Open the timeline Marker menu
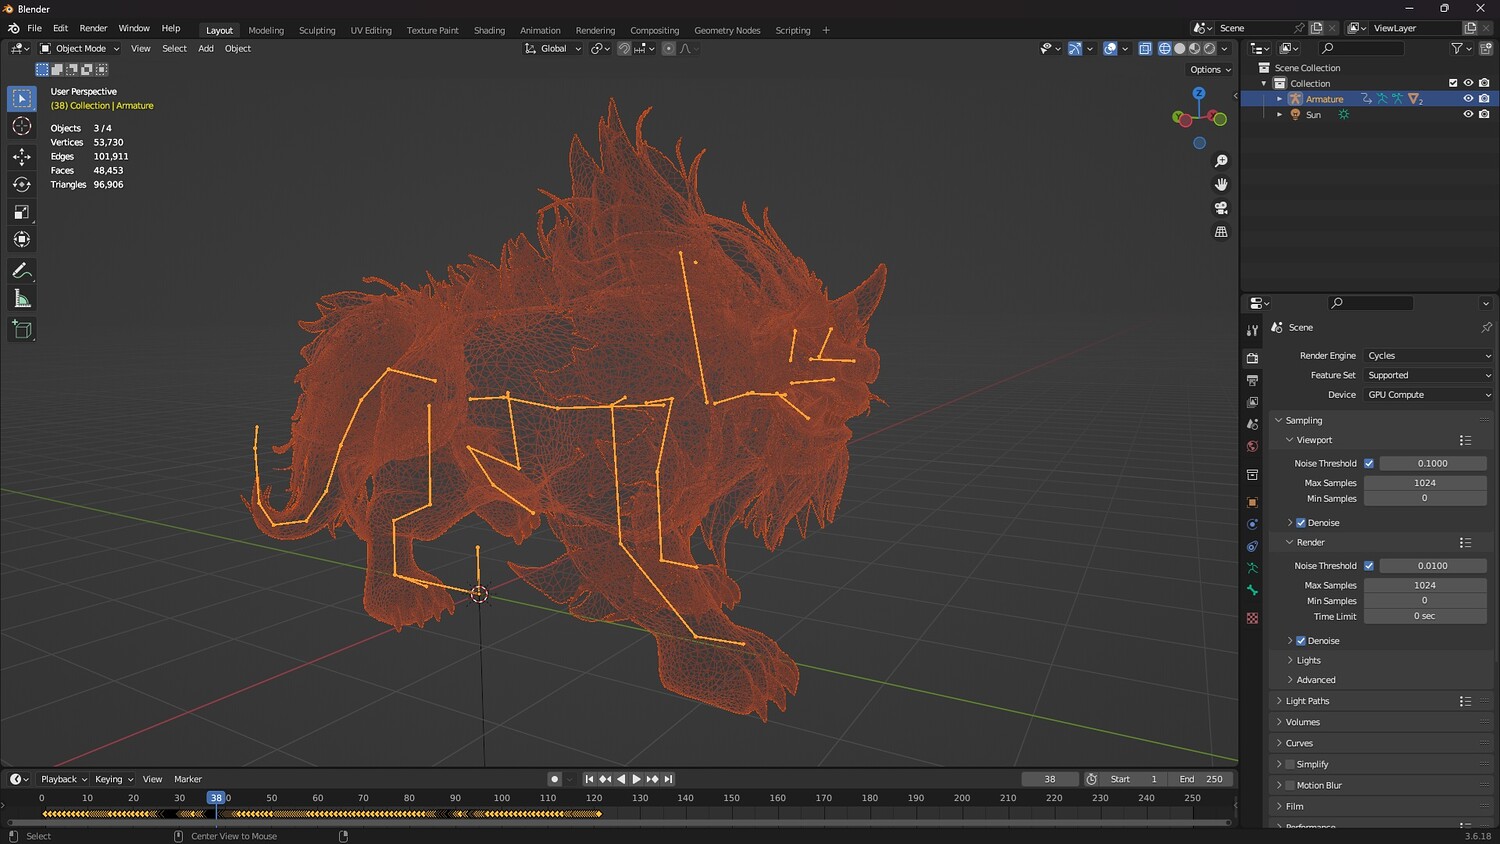 [x=188, y=779]
